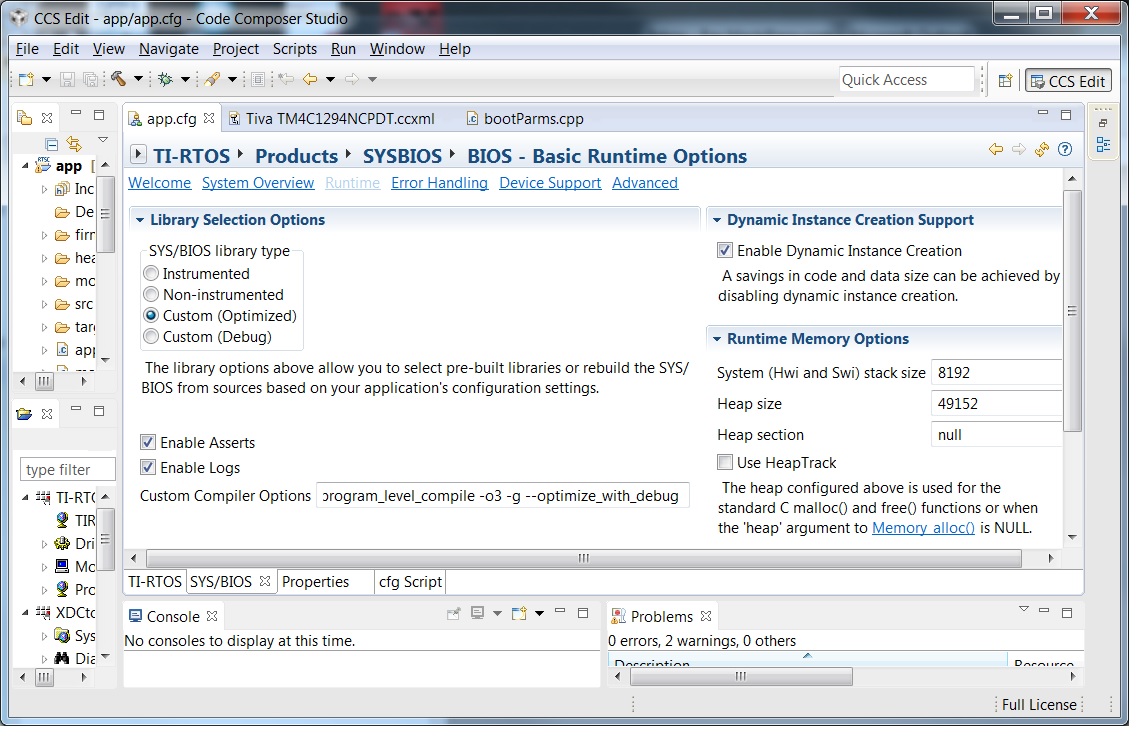Collapse Runtime Memory Options section
The width and height of the screenshot is (1146, 736).
tap(717, 339)
